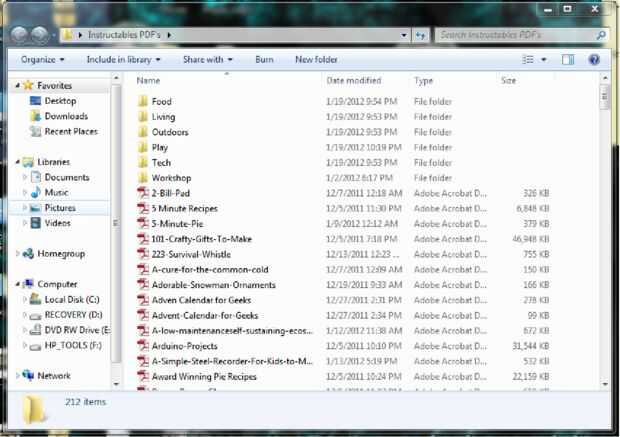620x437 pixels.
Task: Click the Music library note icon
Action: (36, 192)
